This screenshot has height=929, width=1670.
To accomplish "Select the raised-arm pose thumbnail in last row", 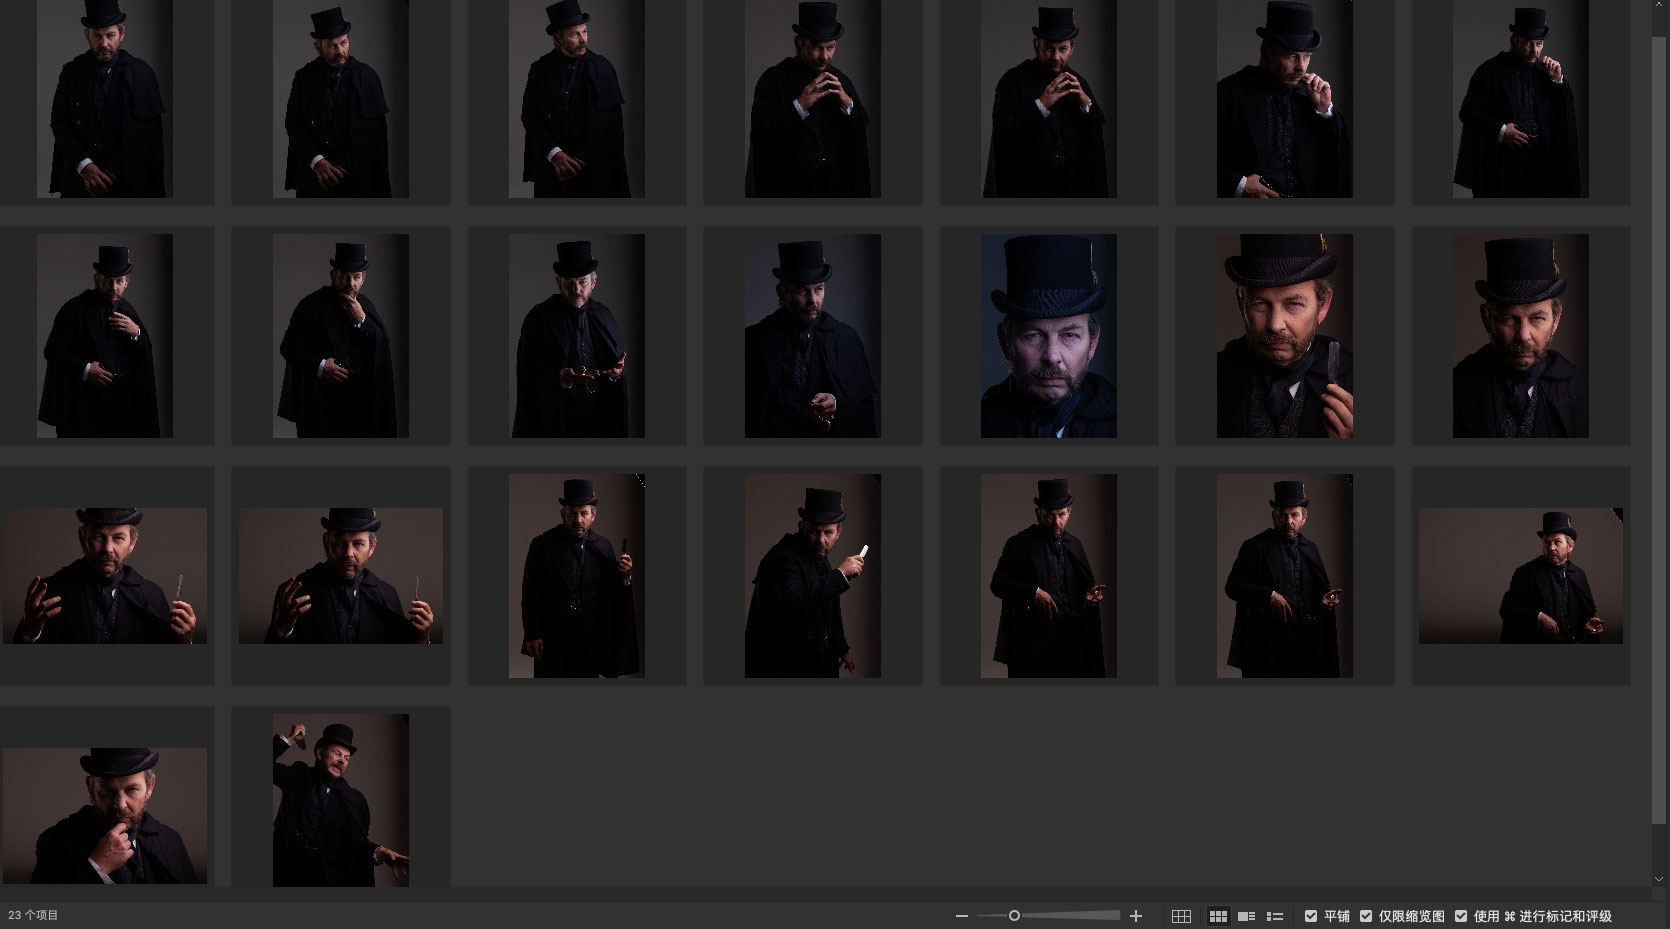I will coord(340,800).
